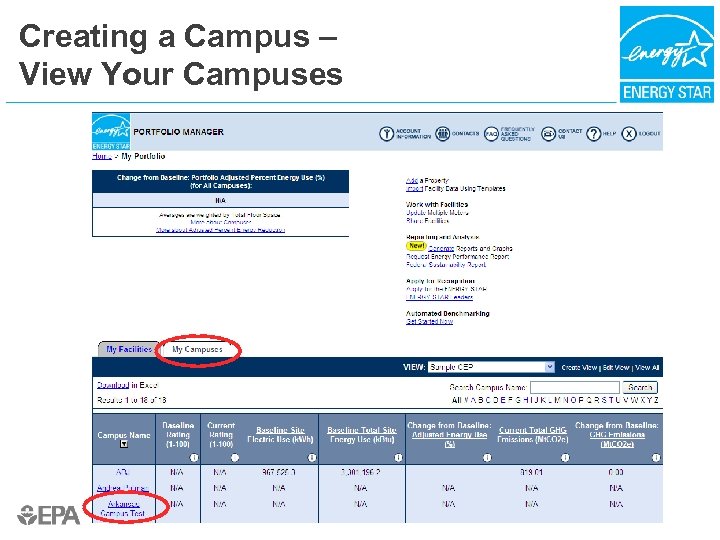Filter campuses by the All alphabet link
Screen dimensions: 720x540
(x=456, y=400)
